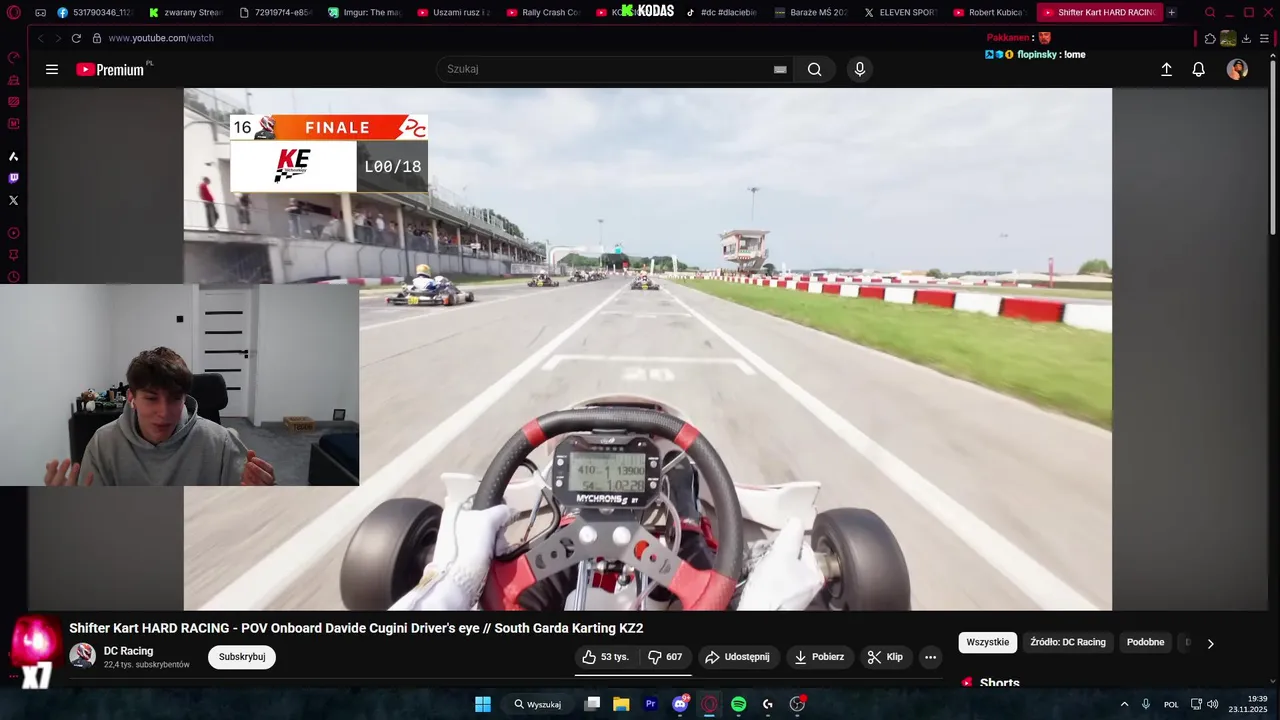1280x720 pixels.
Task: Open a new browser tab
Action: [1172, 13]
